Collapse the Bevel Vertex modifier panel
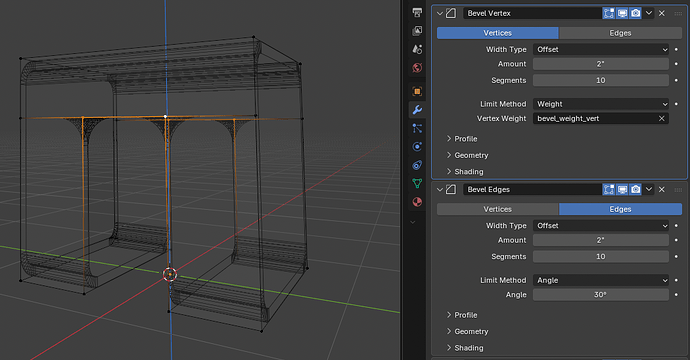Image resolution: width=690 pixels, height=360 pixels. pos(440,14)
